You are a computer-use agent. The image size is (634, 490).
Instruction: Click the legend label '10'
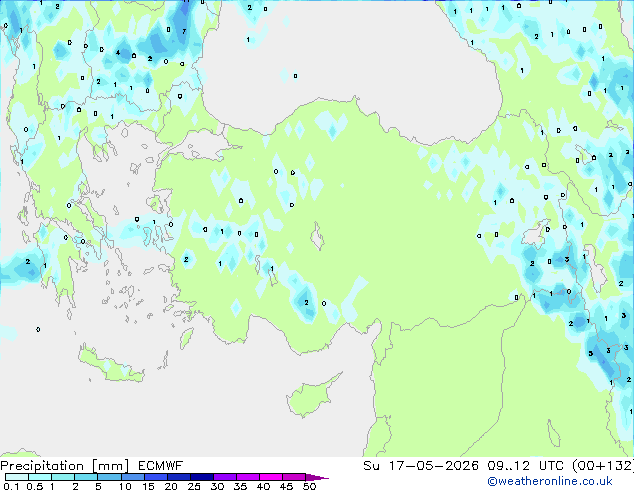[125, 486]
